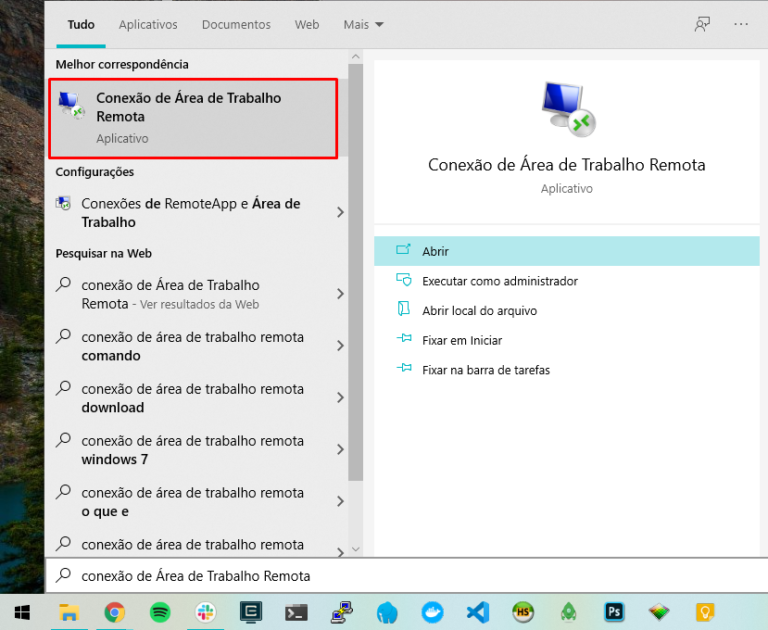This screenshot has height=630, width=768.
Task: Open Docker from the taskbar
Action: click(433, 611)
